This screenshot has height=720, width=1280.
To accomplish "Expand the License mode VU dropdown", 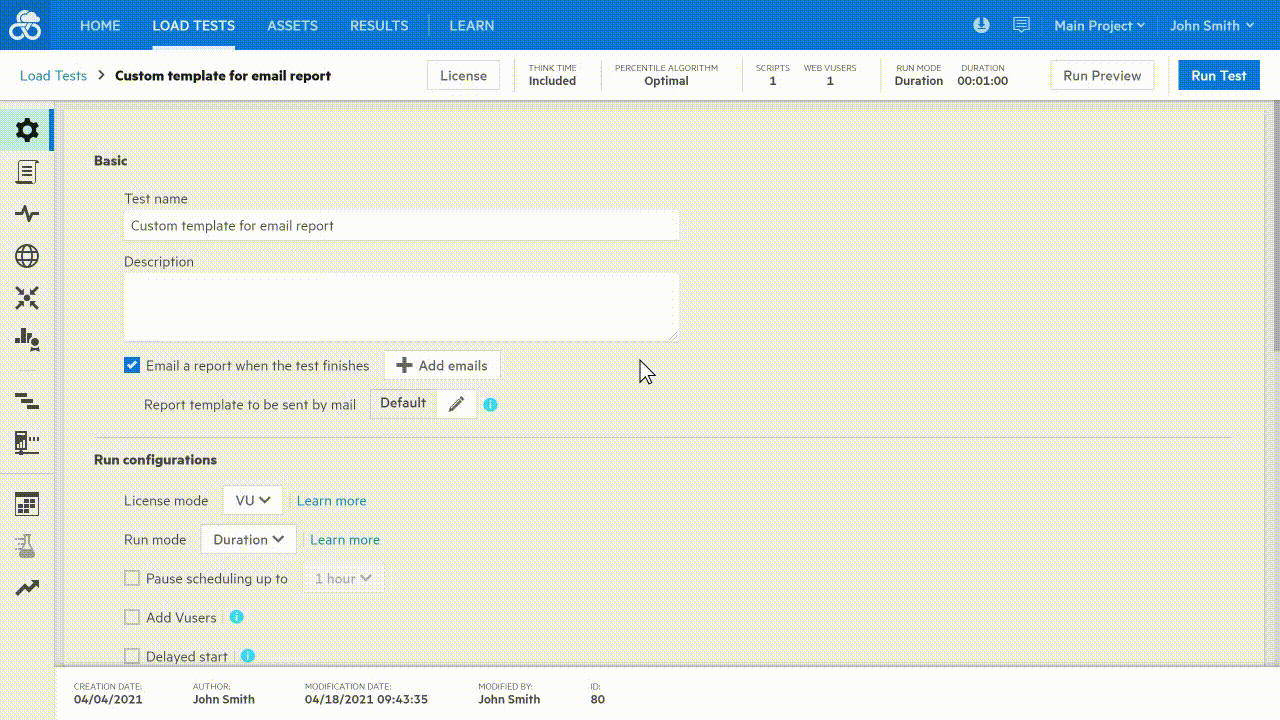I will (x=252, y=500).
